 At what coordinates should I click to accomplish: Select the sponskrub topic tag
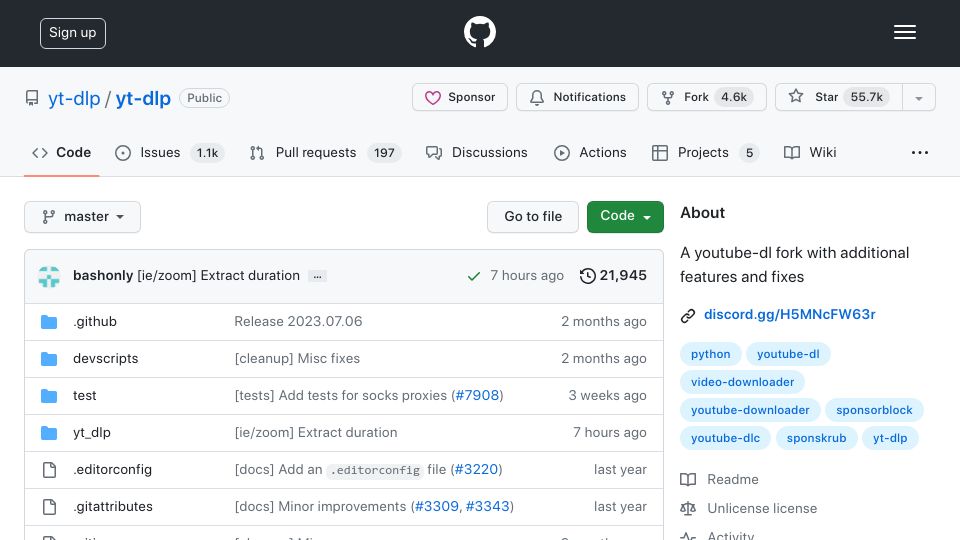tap(816, 438)
